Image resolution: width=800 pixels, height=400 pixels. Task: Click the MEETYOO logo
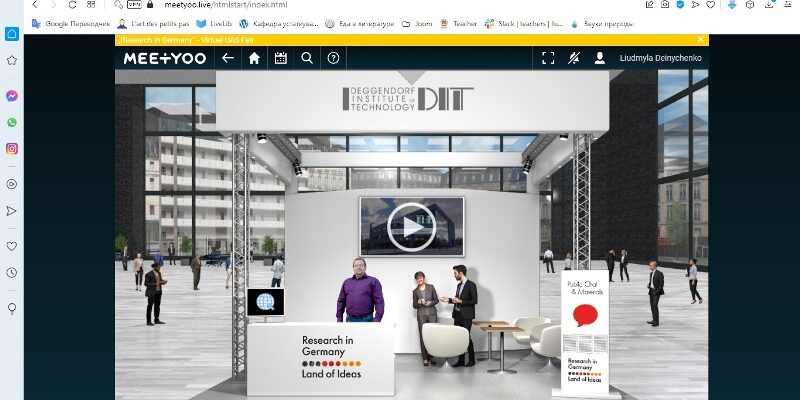pos(165,58)
